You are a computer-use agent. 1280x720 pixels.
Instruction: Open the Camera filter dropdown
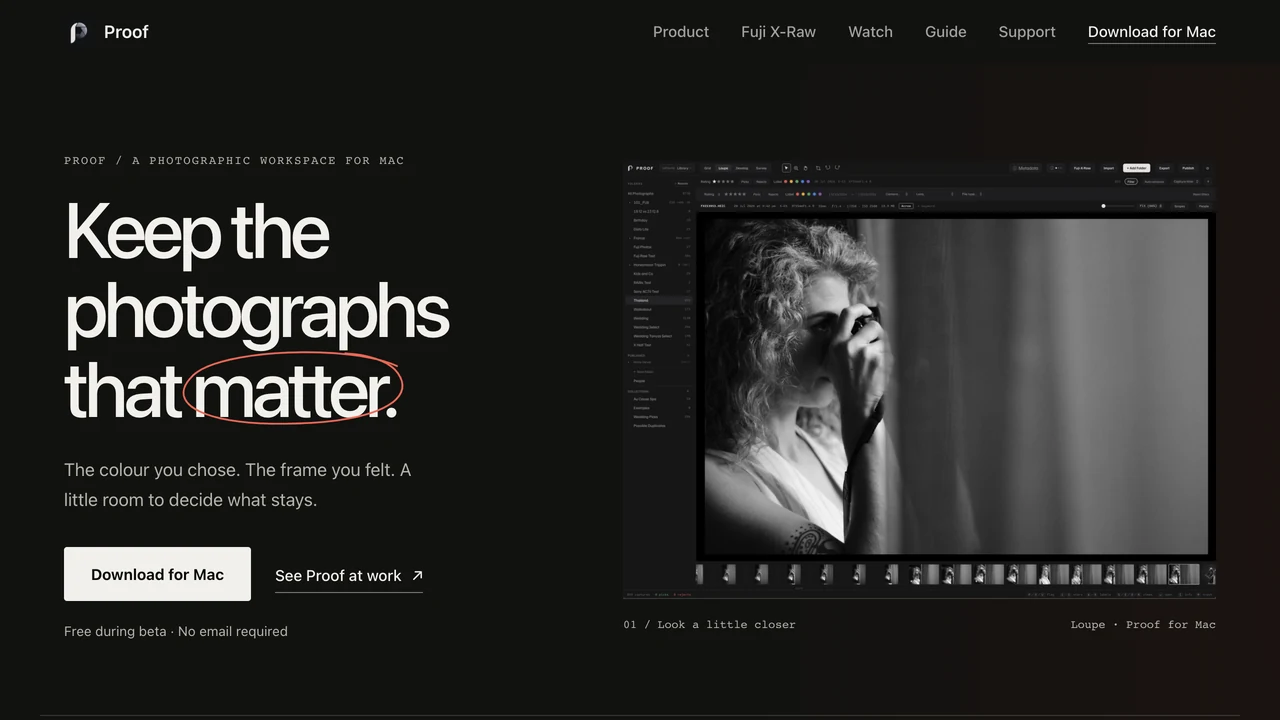point(897,194)
